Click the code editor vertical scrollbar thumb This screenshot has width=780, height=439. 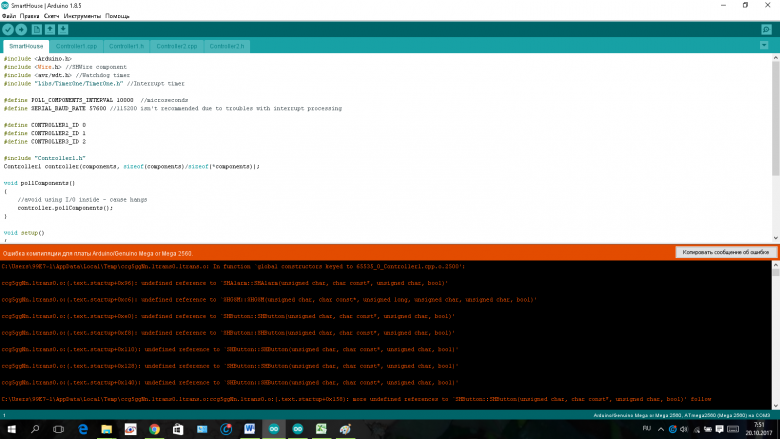776,118
